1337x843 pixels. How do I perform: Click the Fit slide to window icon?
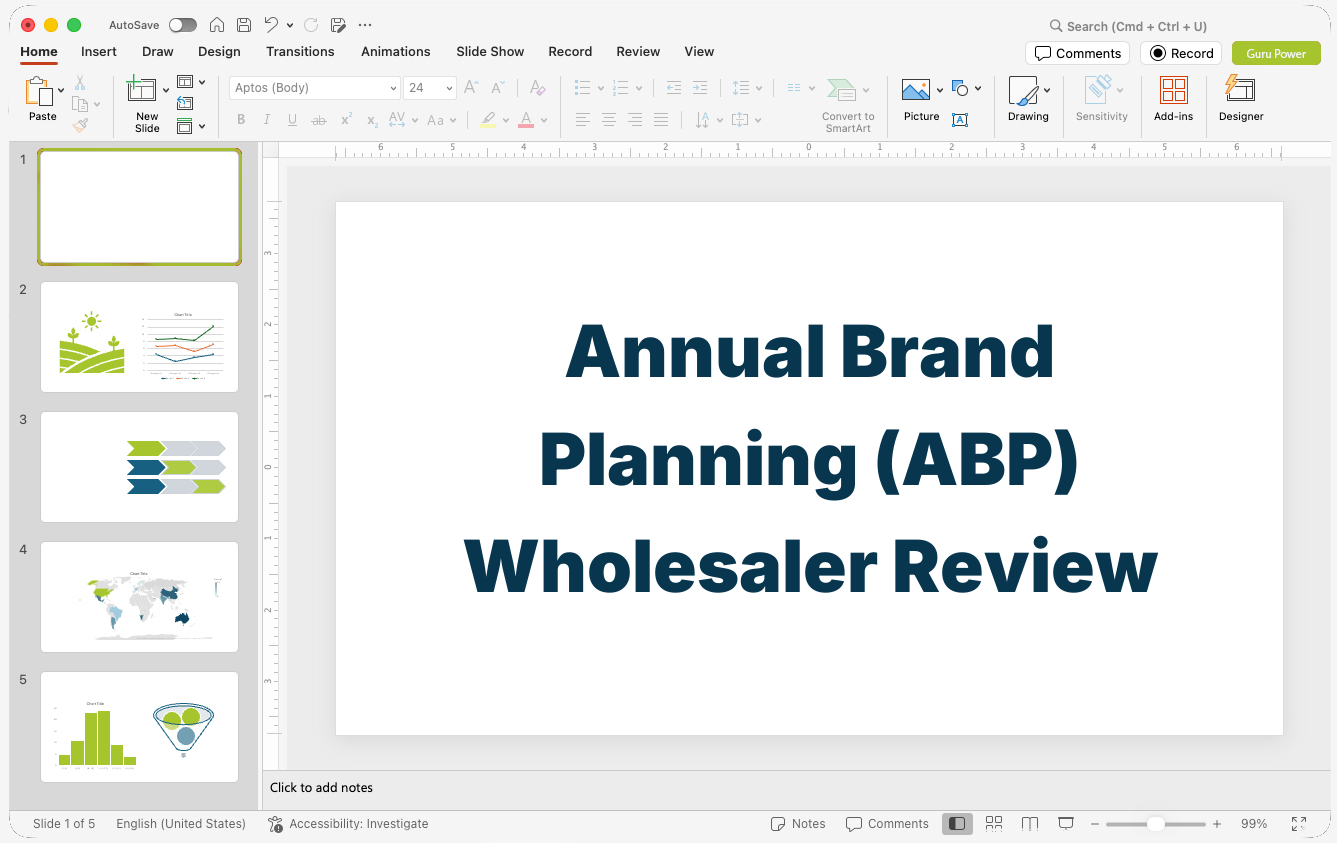[x=1299, y=824]
